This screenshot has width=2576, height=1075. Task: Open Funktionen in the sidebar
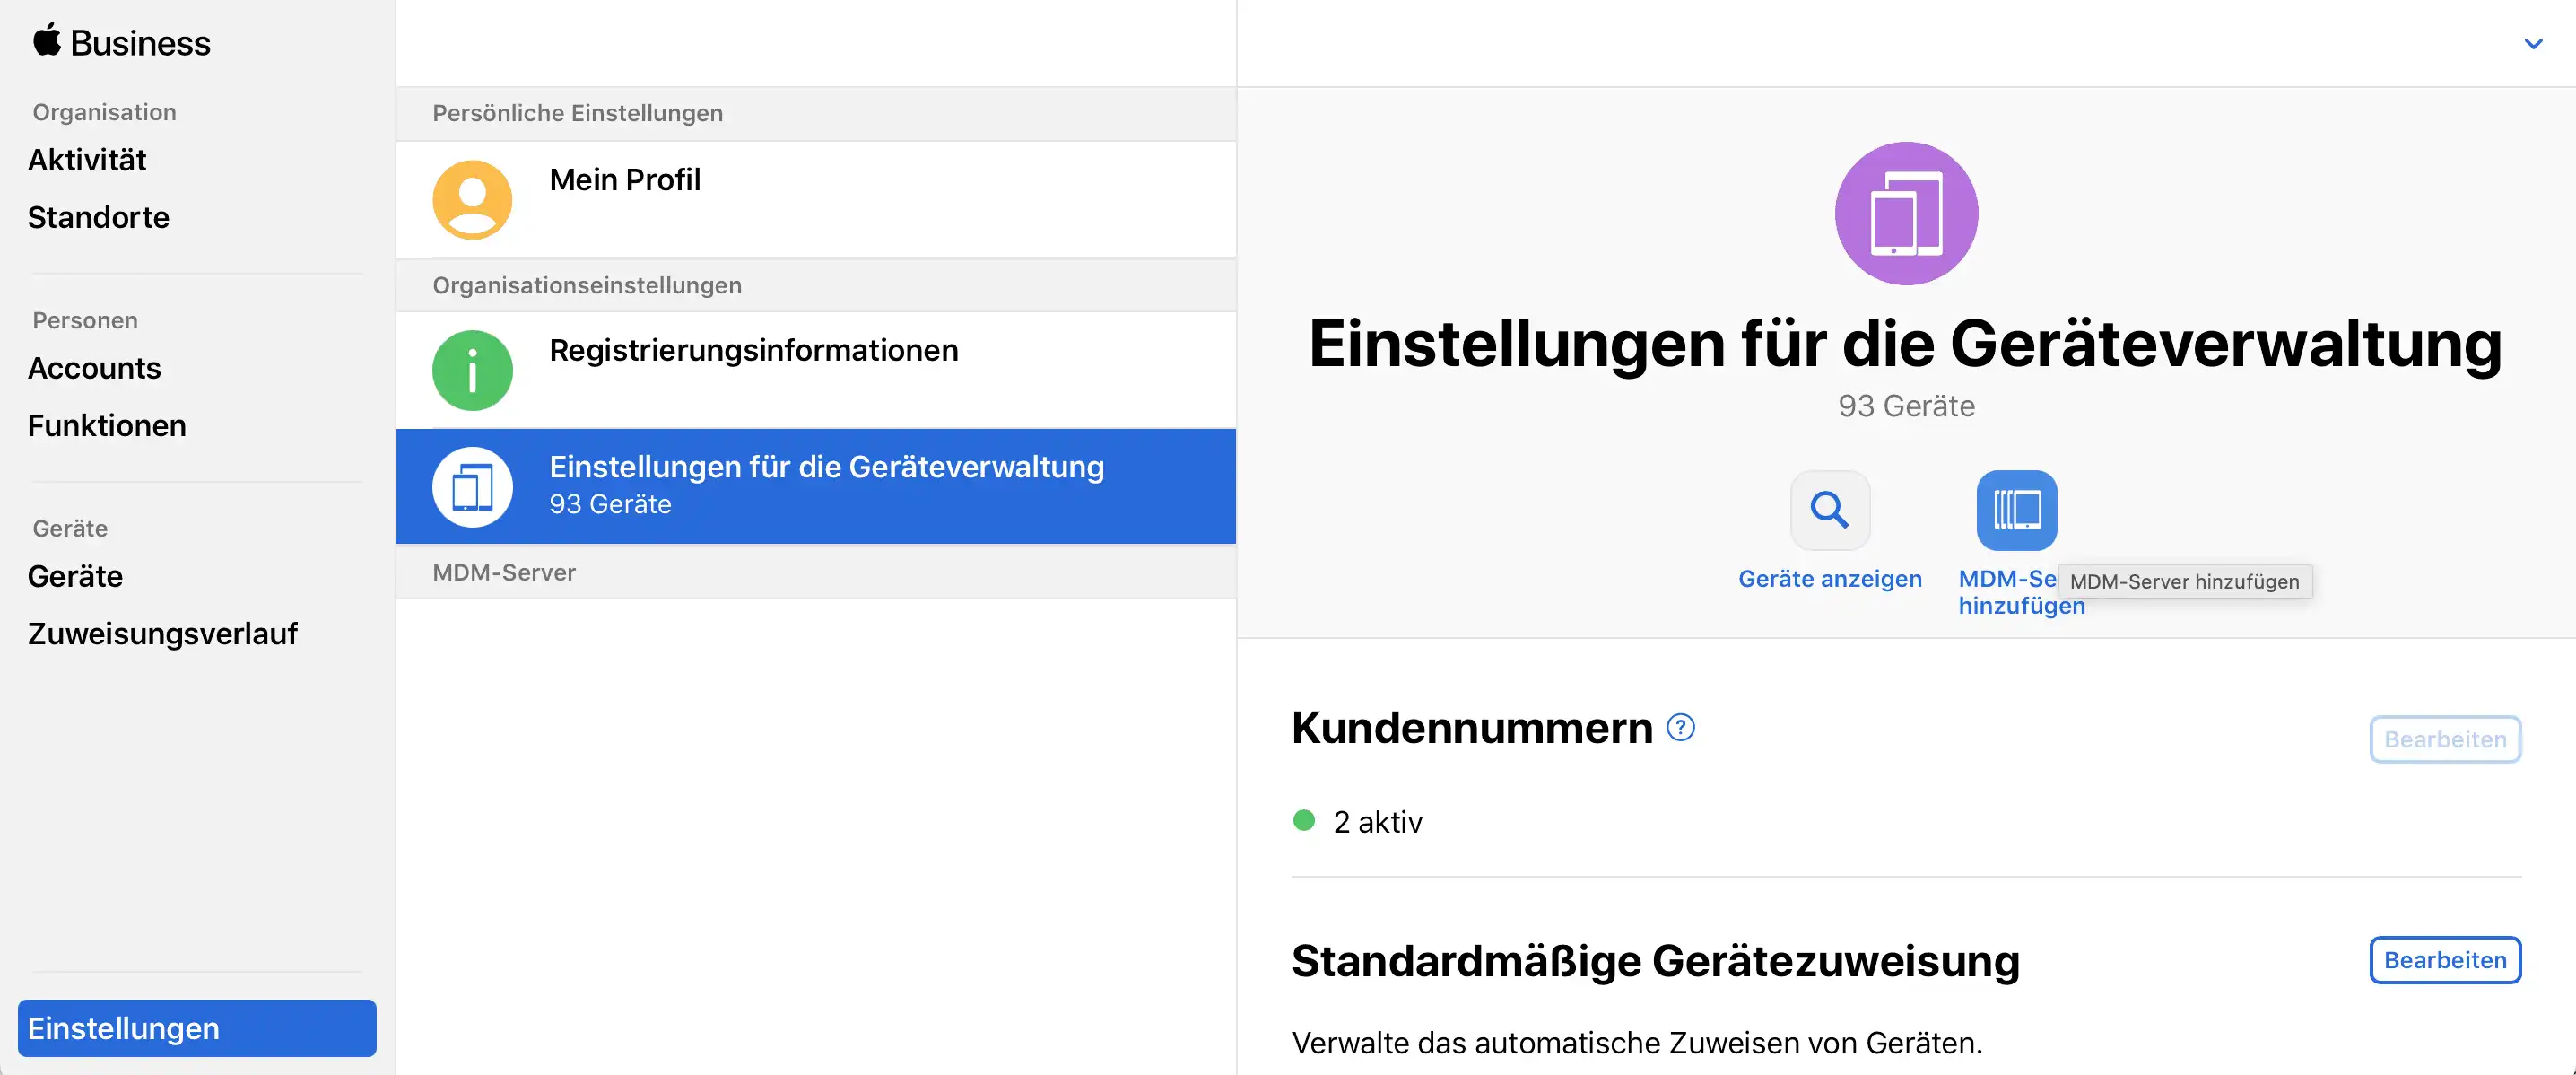107,425
